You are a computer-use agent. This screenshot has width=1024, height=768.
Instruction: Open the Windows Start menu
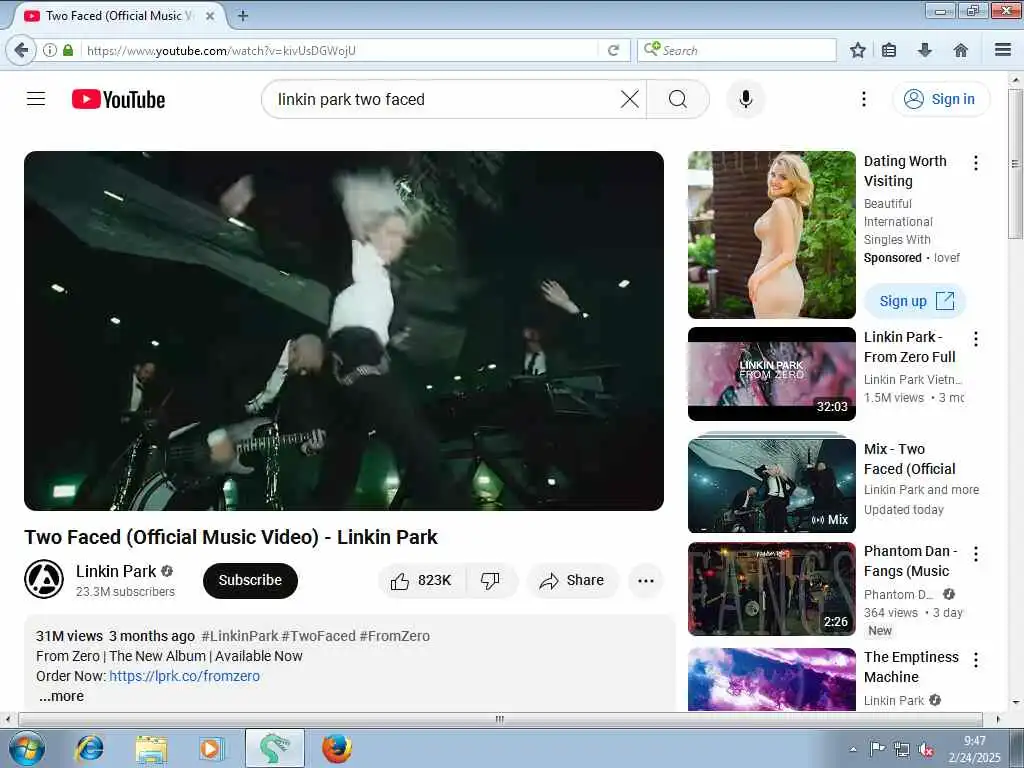click(x=26, y=748)
